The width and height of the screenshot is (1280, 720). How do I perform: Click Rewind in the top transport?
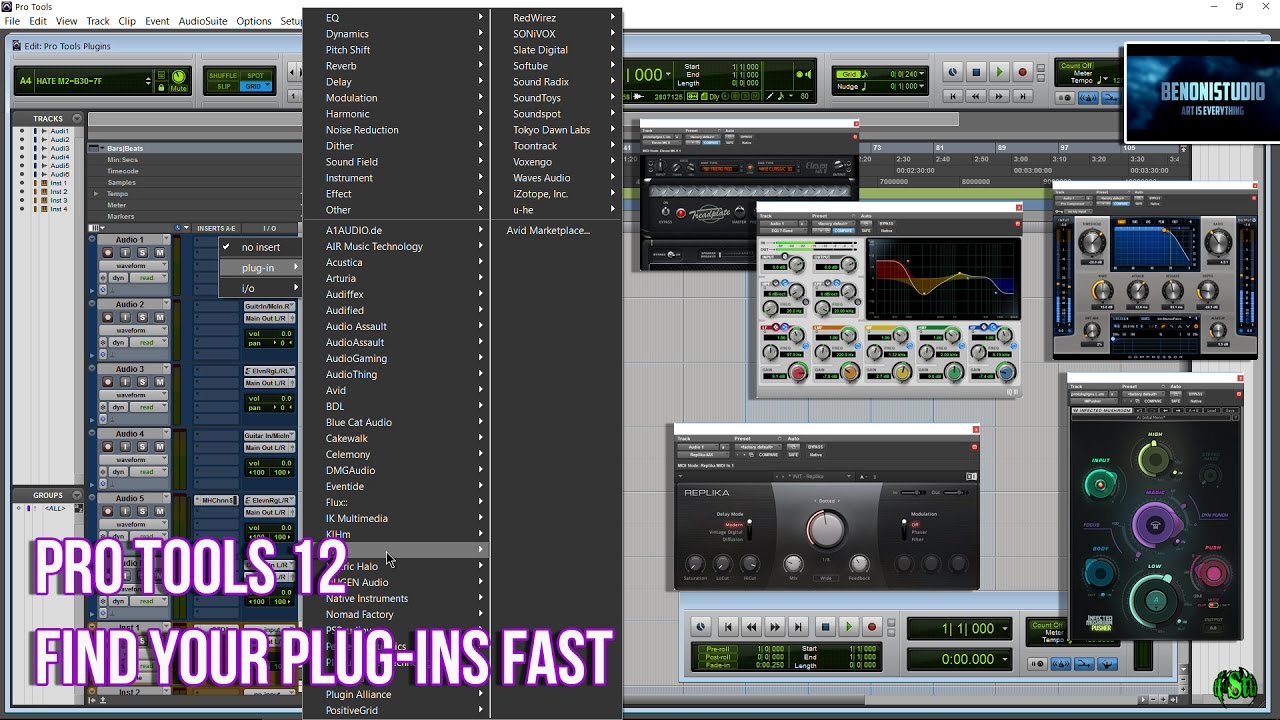(x=975, y=96)
